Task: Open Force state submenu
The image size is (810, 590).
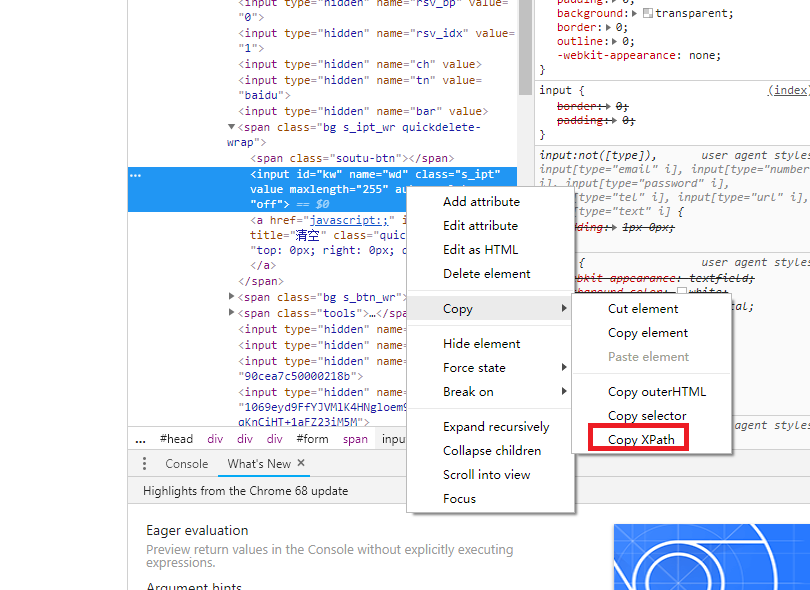Action: pos(491,368)
